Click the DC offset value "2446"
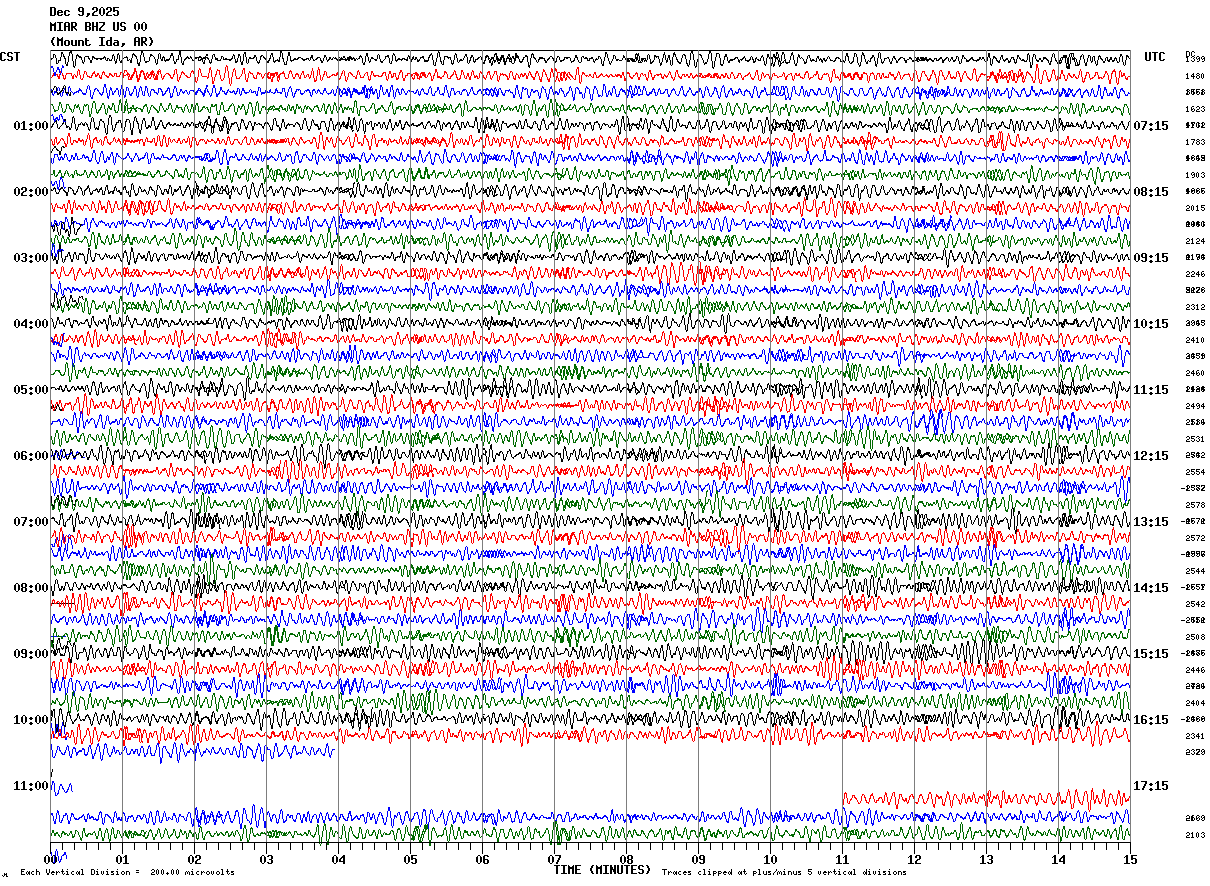The height and width of the screenshot is (886, 1210). (1195, 670)
